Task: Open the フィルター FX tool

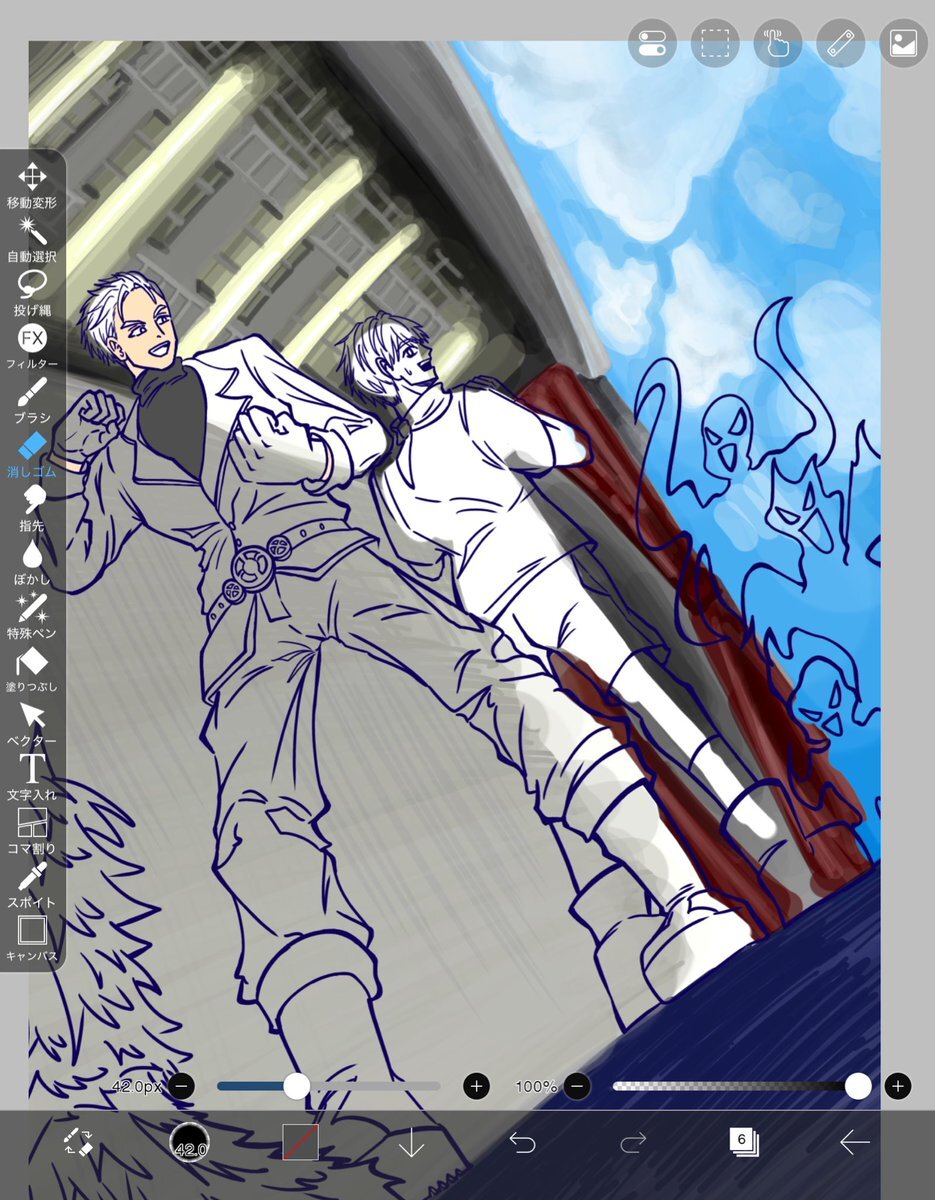Action: (x=32, y=347)
